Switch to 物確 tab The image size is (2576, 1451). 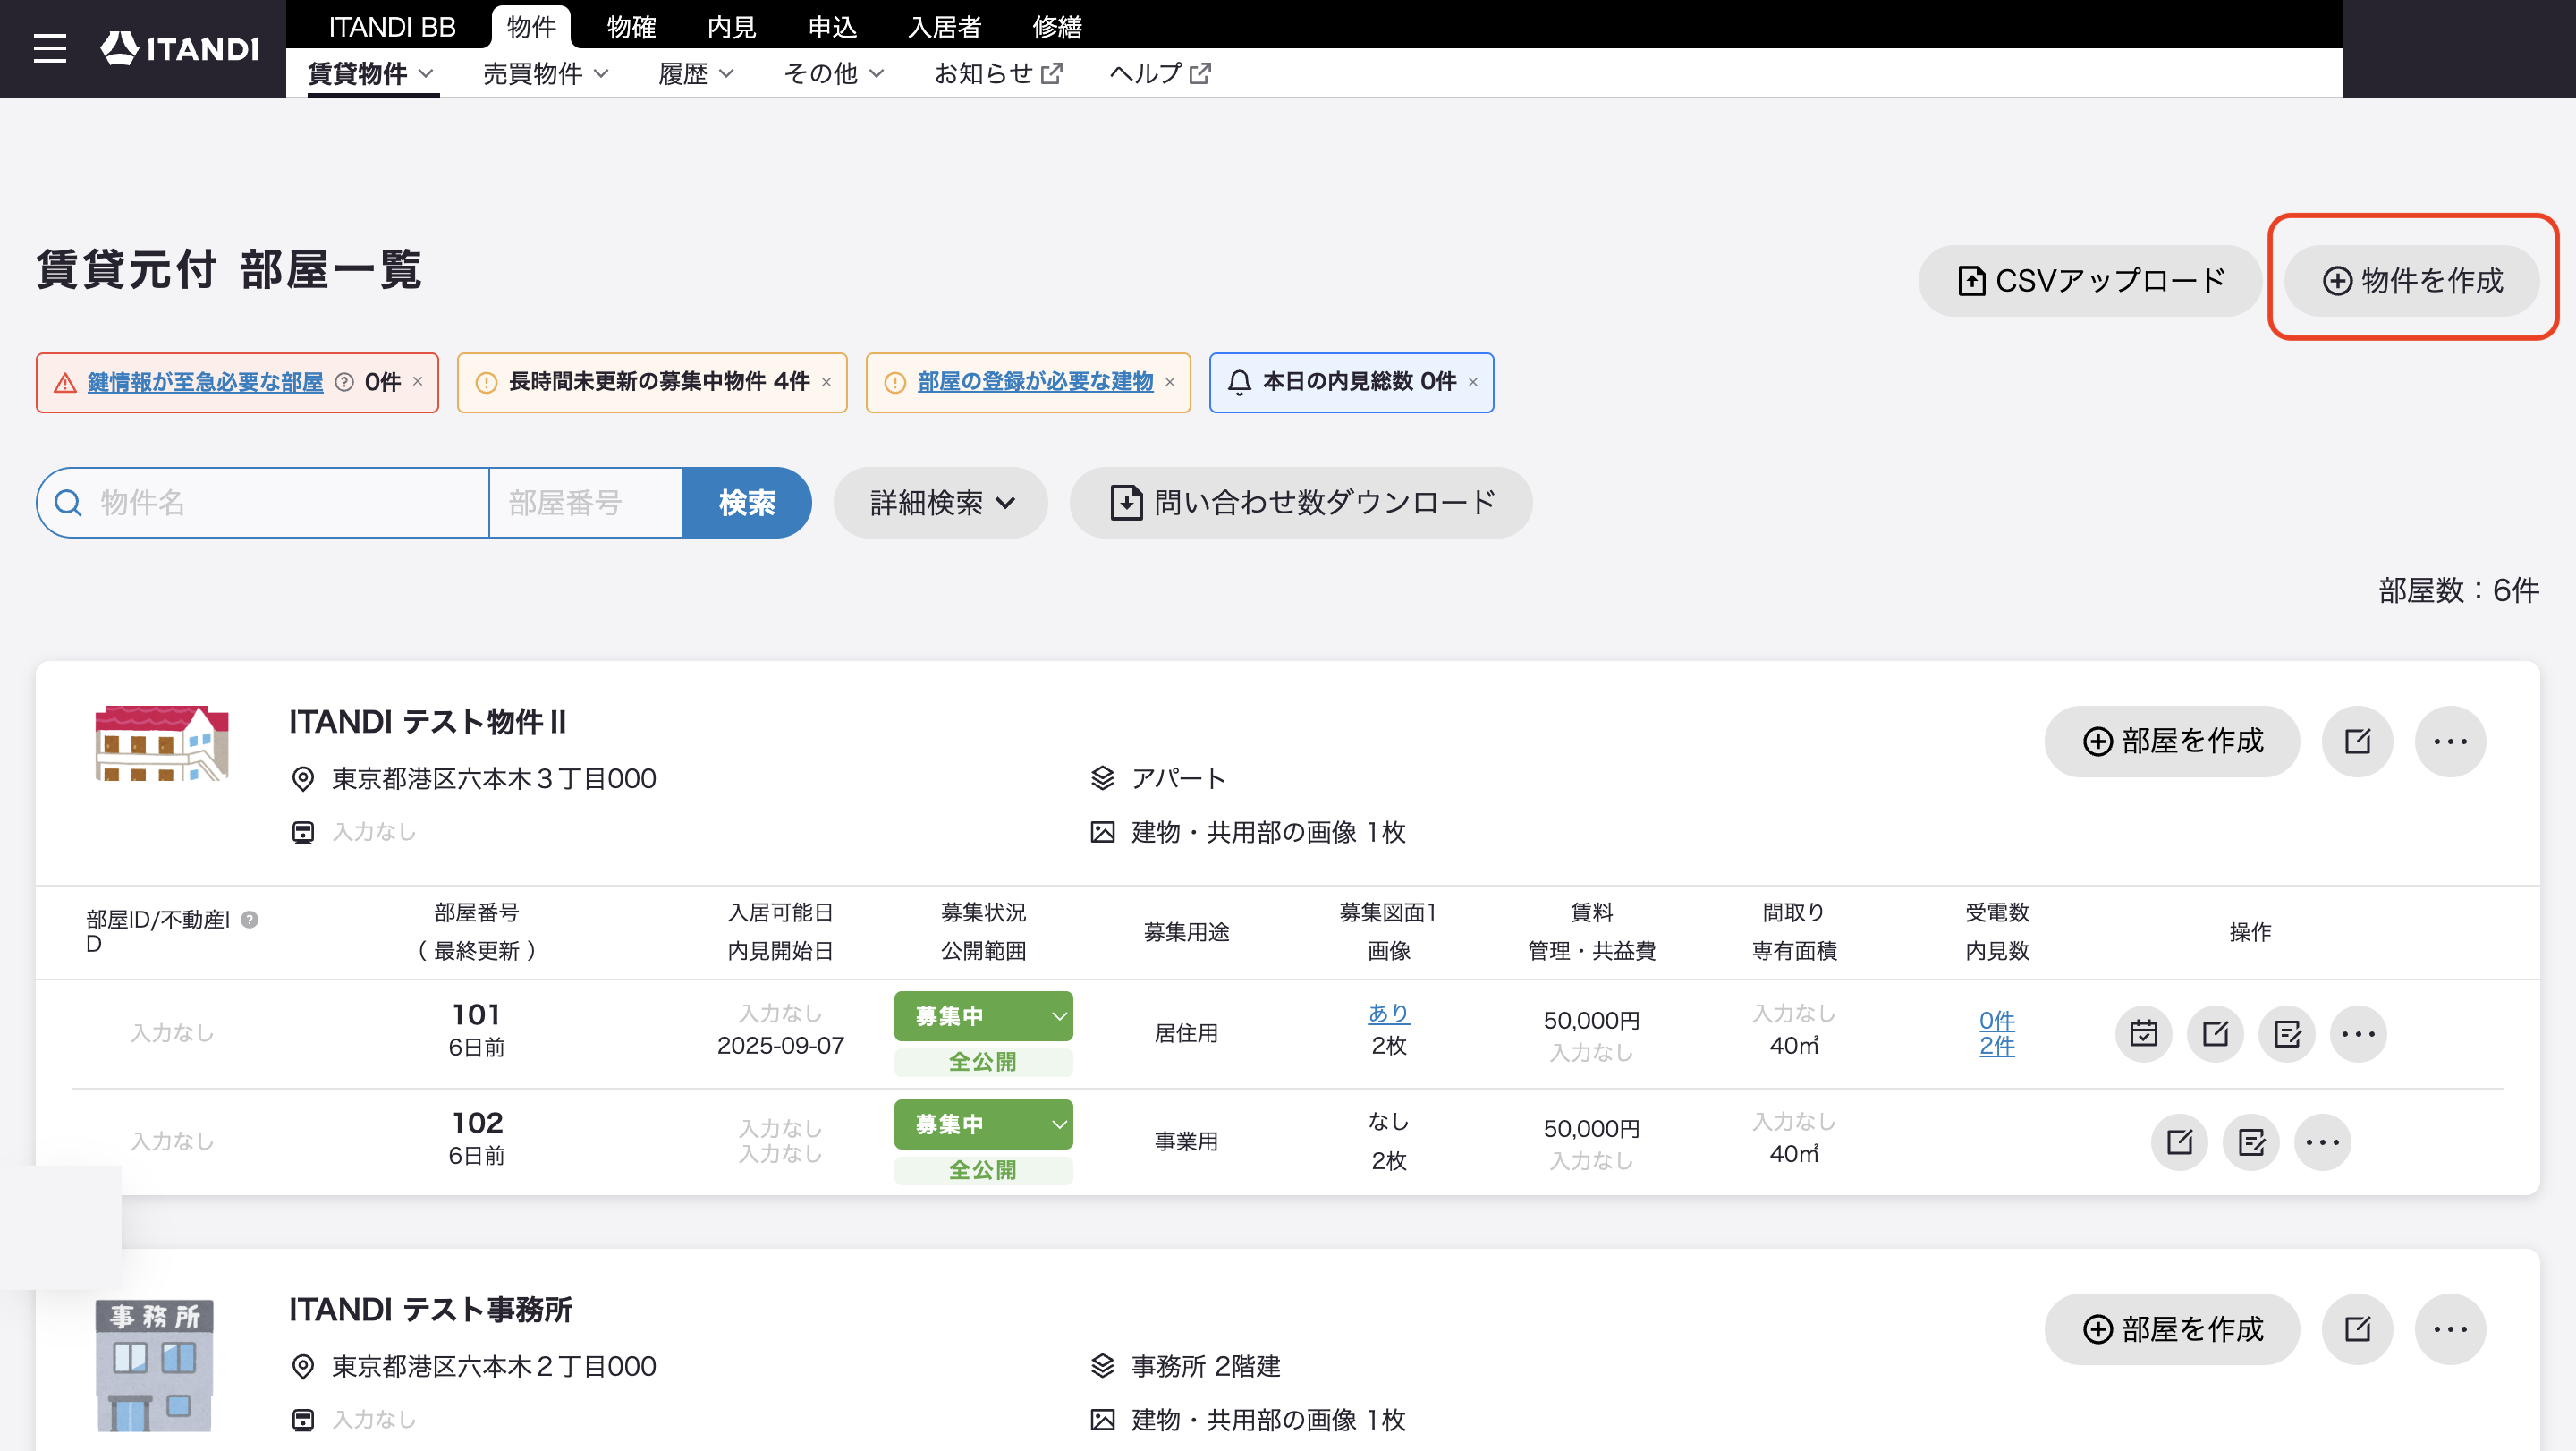[632, 27]
